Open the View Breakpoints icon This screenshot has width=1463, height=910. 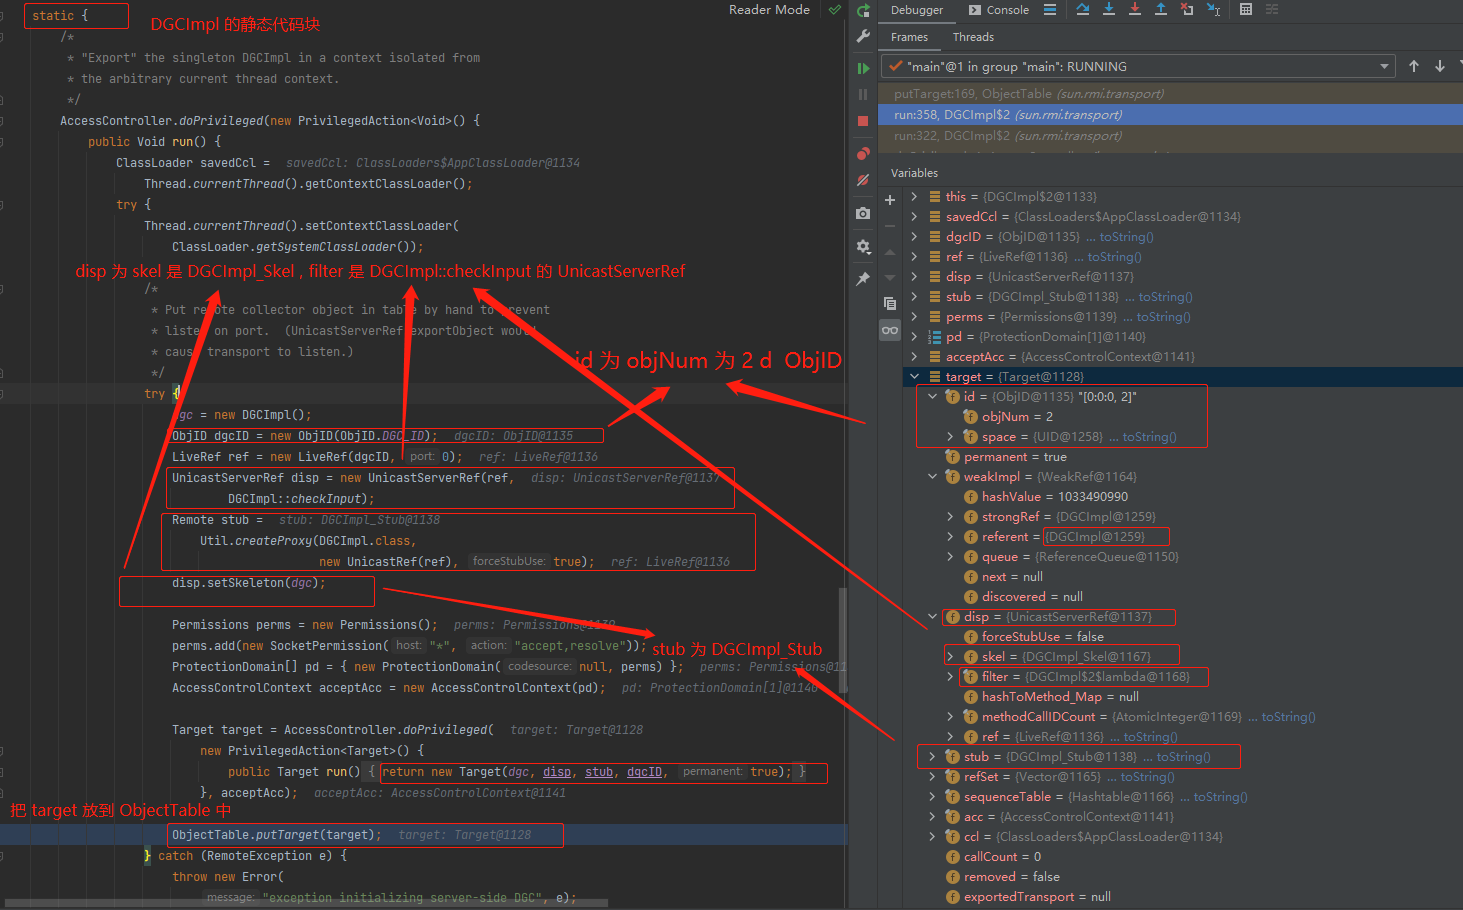(863, 154)
